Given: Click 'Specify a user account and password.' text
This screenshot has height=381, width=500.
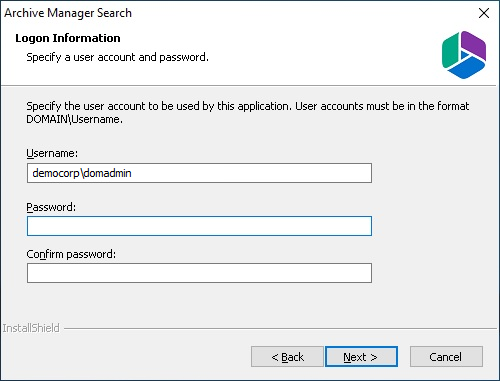Looking at the screenshot, I should [x=117, y=57].
